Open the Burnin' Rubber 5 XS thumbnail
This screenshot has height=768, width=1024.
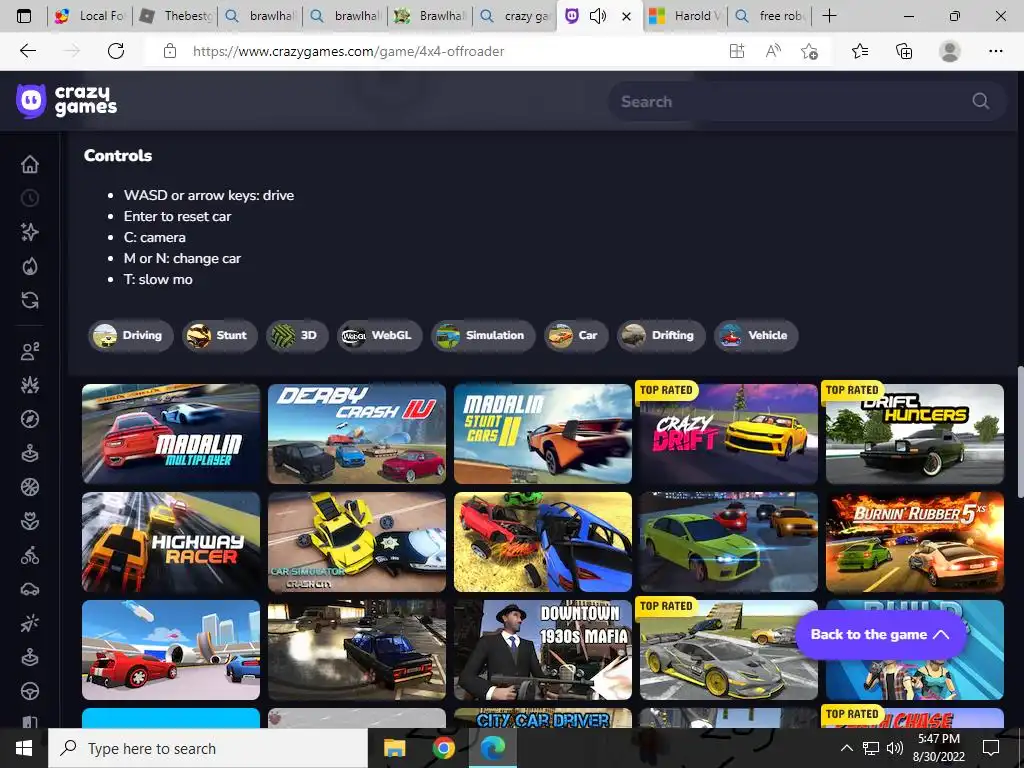pyautogui.click(x=914, y=542)
